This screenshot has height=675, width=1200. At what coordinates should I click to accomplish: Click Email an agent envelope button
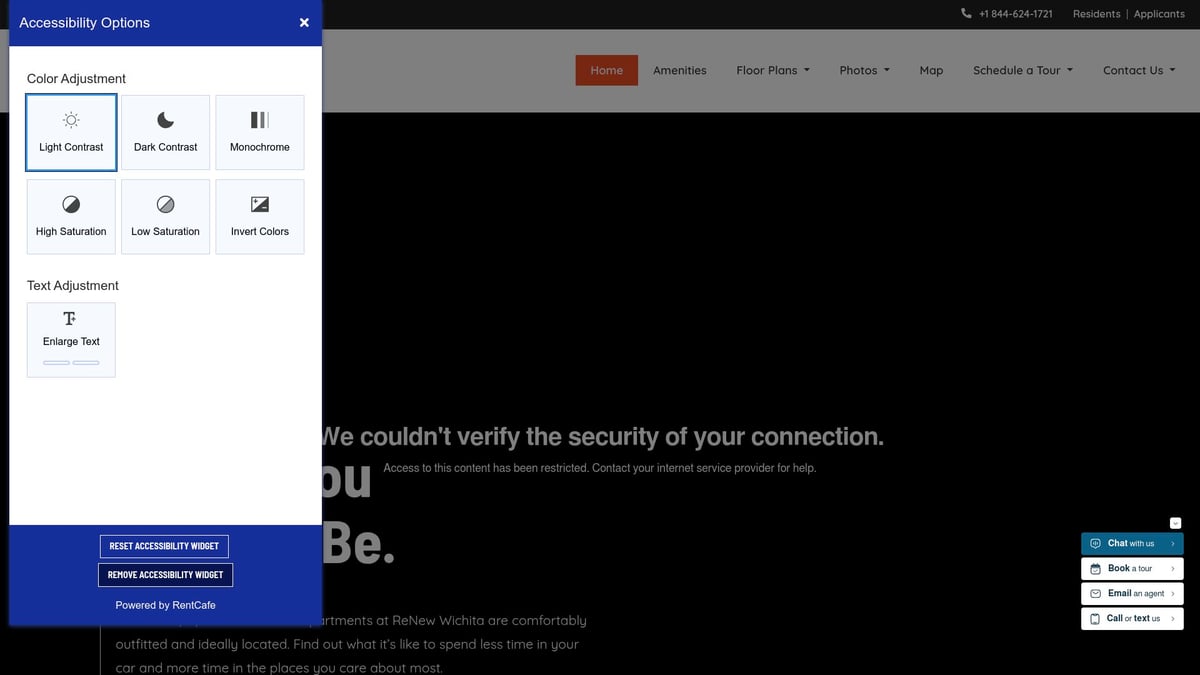(1131, 594)
